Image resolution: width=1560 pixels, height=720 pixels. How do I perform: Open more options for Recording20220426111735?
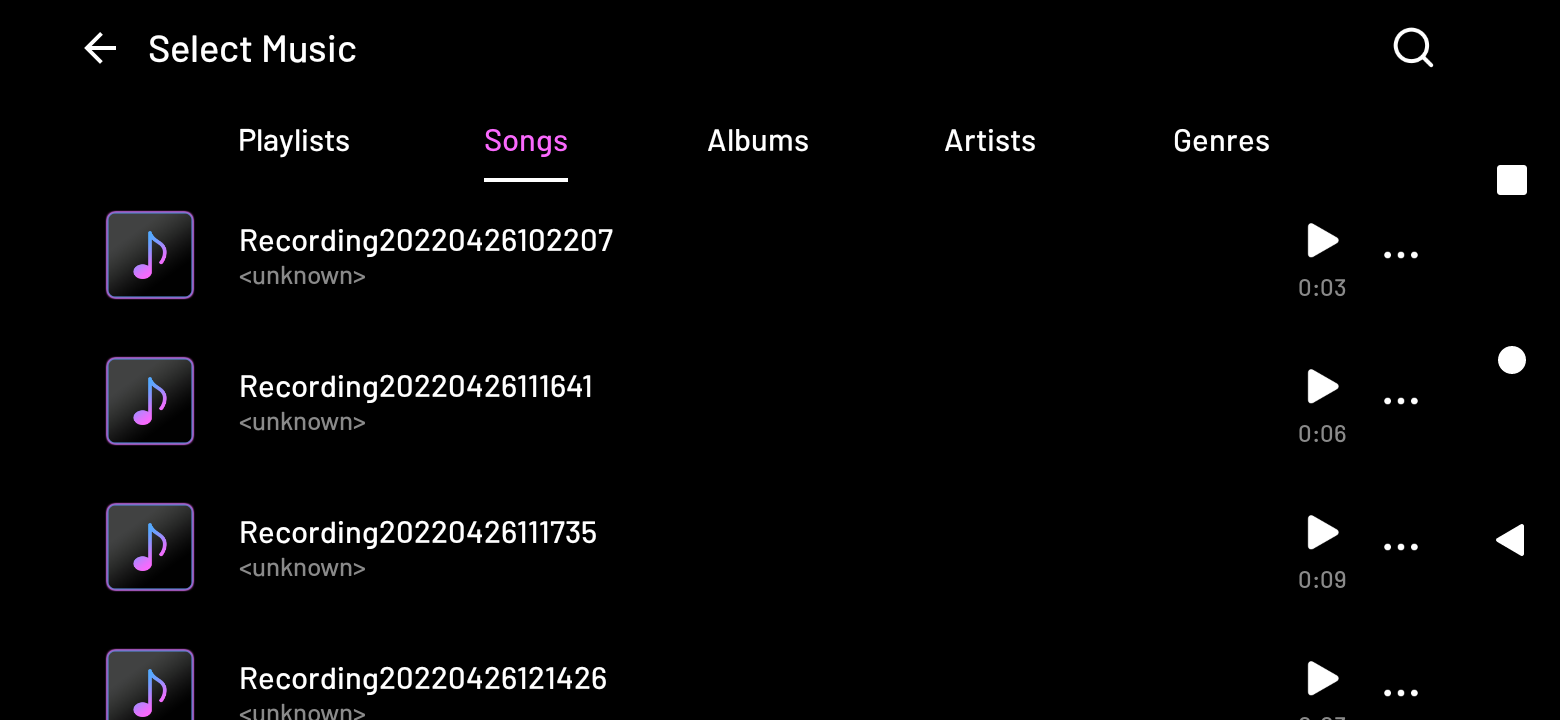[1400, 547]
